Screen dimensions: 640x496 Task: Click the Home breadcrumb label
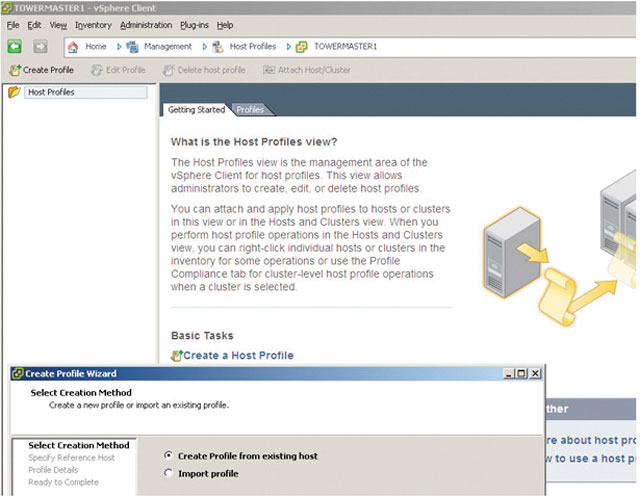96,47
